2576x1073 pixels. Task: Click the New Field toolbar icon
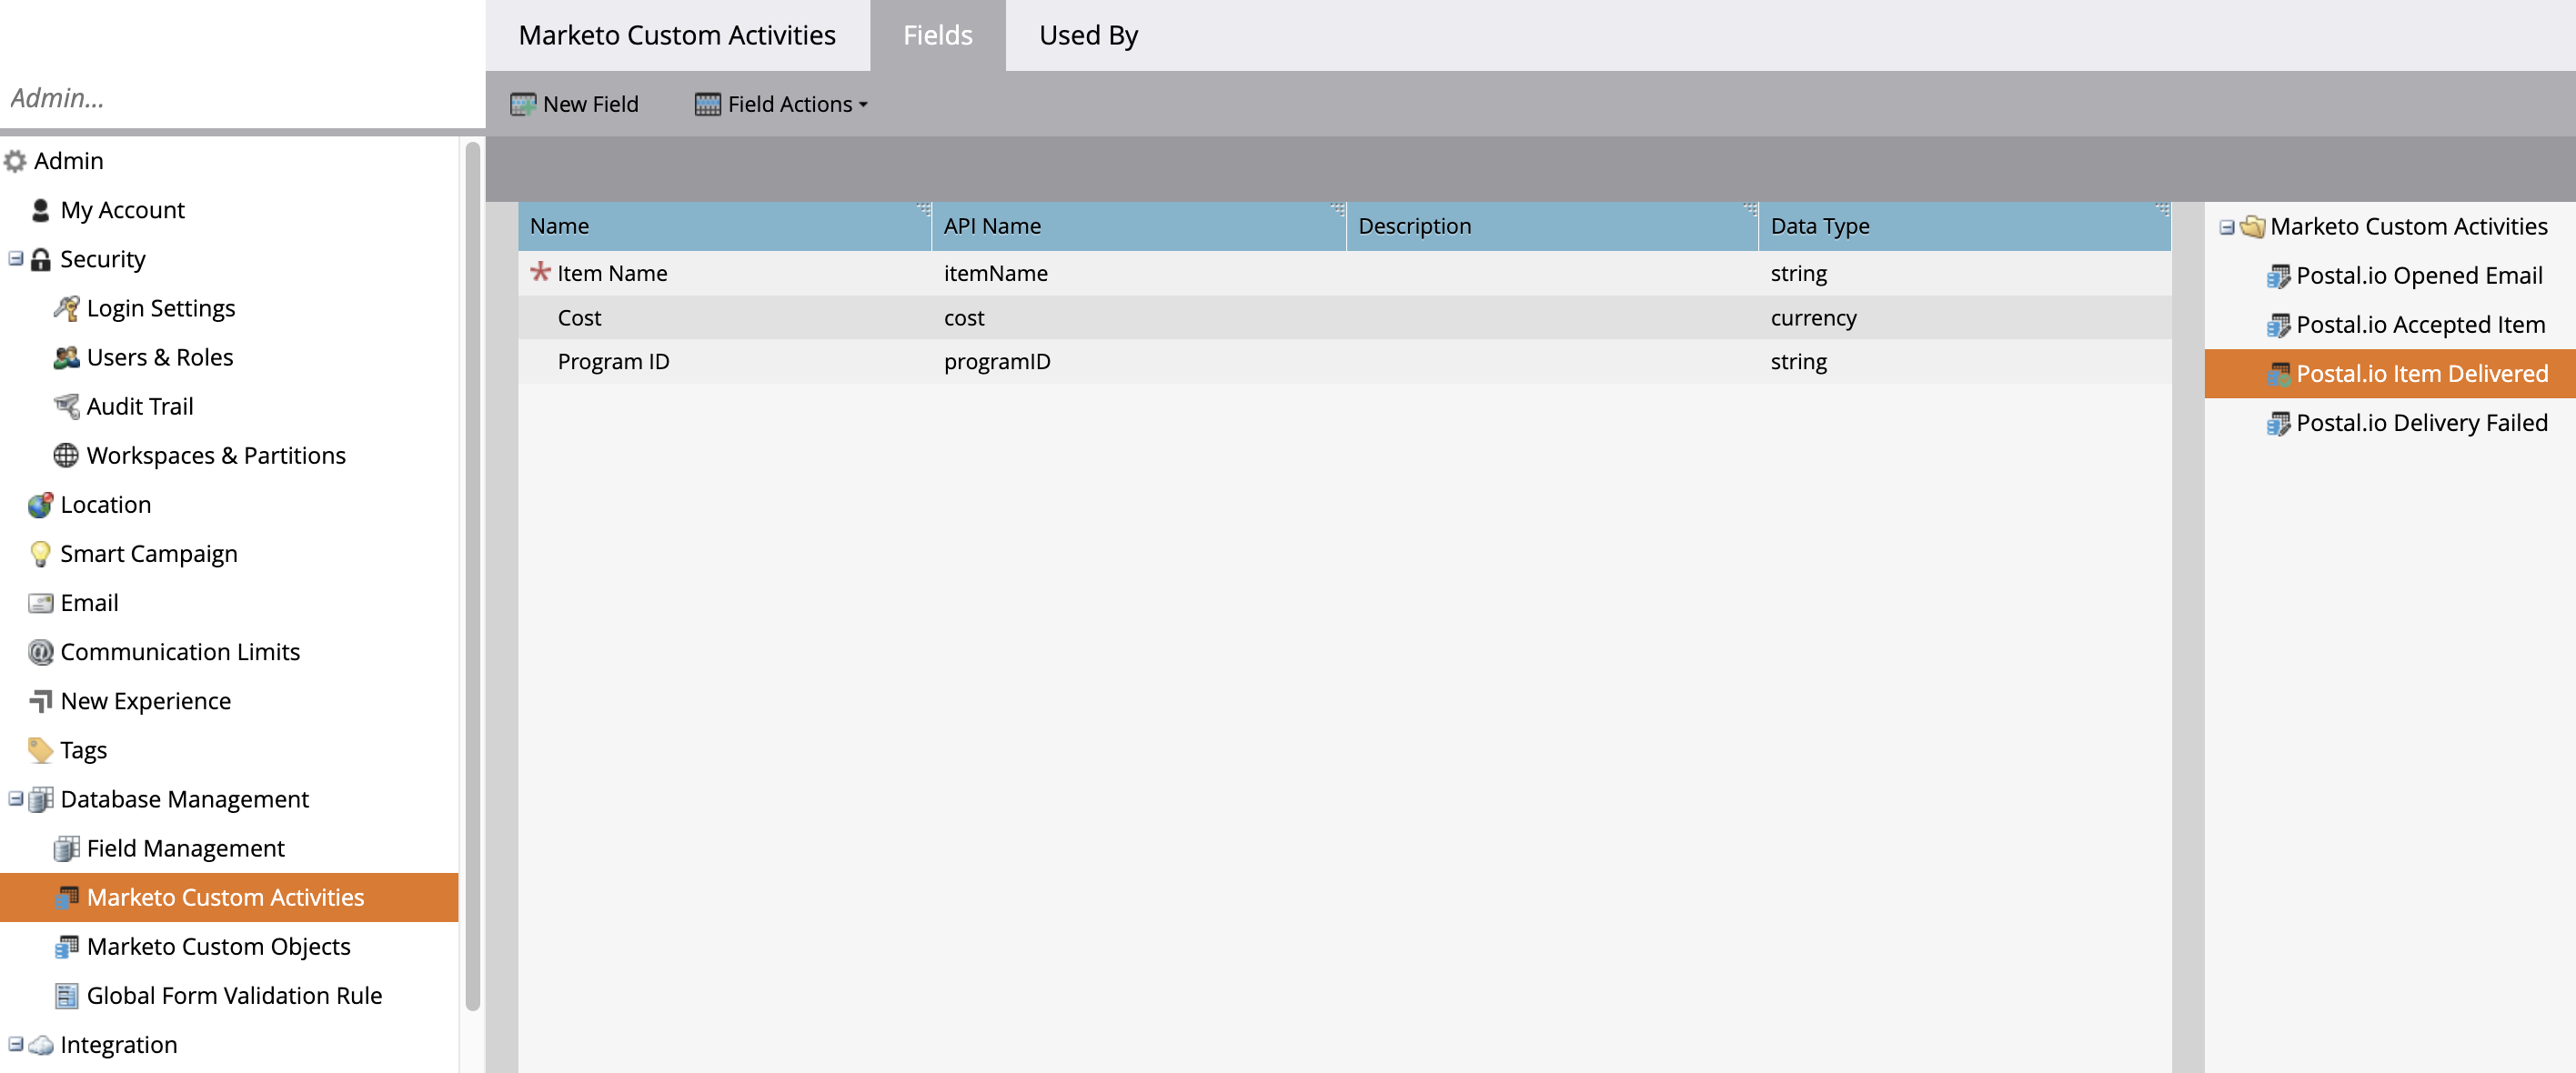point(522,104)
